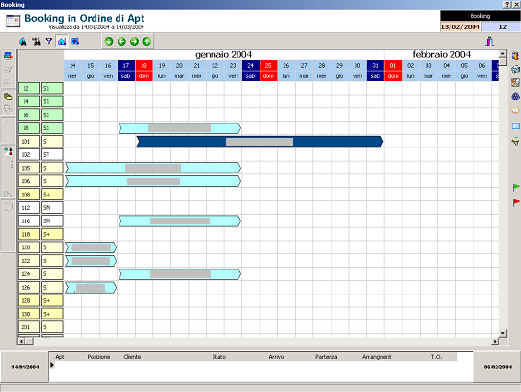521x392 pixels.
Task: Click the funnel filter icon in toolbar
Action: pos(49,41)
